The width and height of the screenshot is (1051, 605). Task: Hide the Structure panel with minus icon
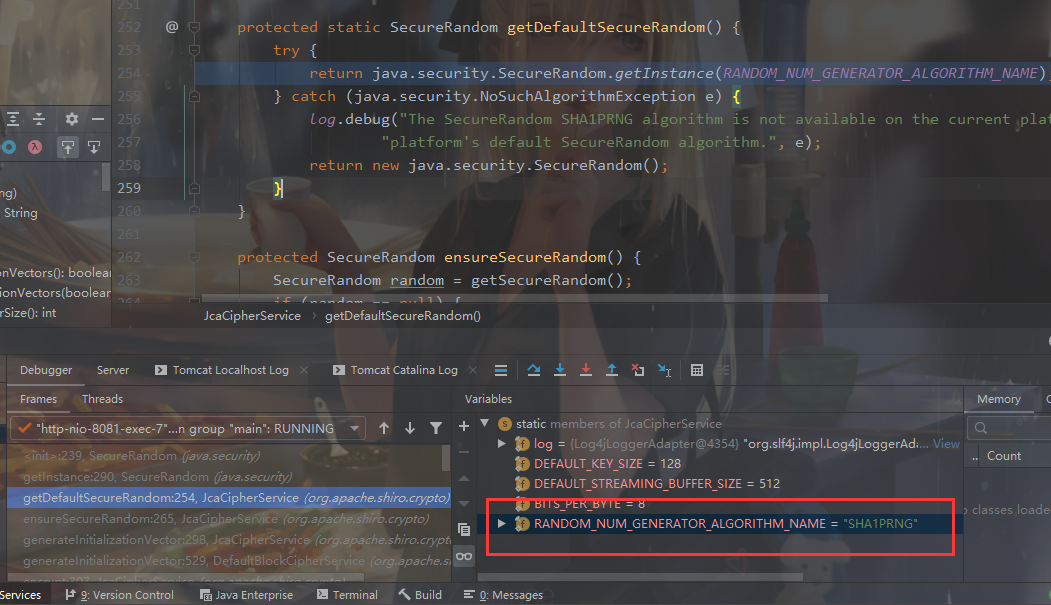pos(98,119)
